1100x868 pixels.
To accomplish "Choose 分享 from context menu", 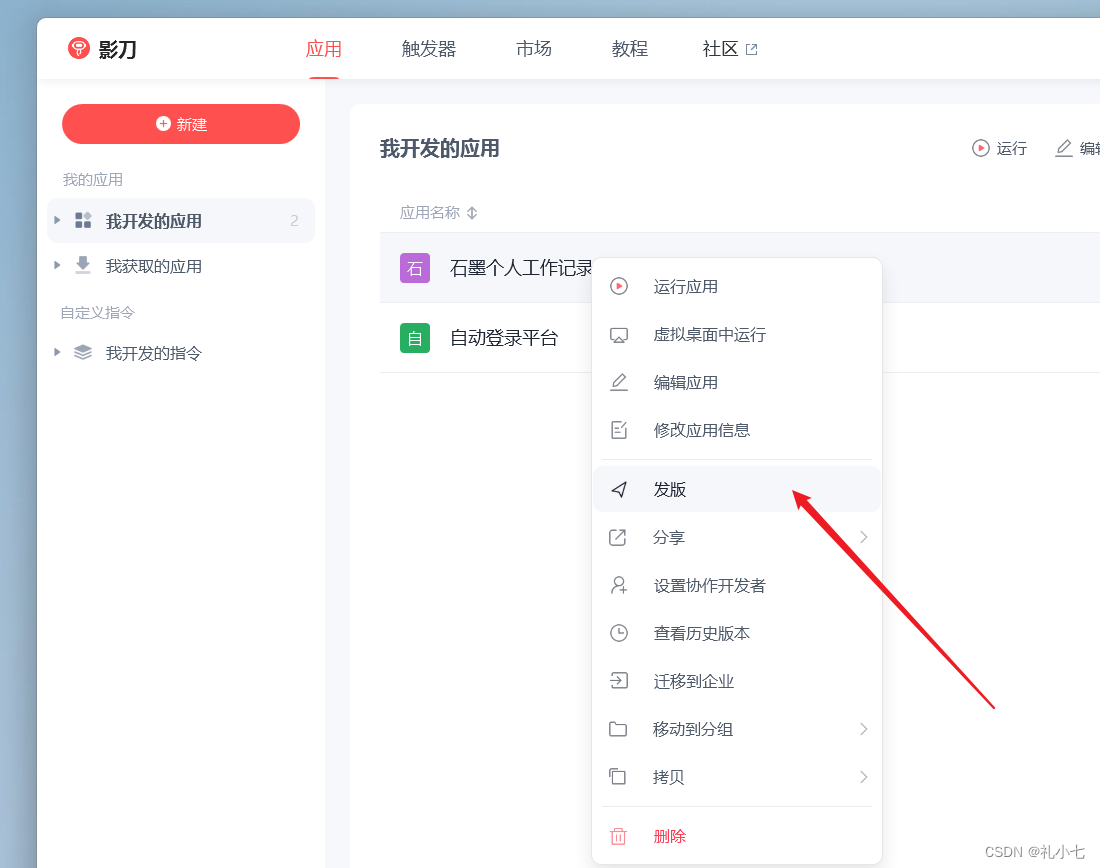I will tap(737, 538).
